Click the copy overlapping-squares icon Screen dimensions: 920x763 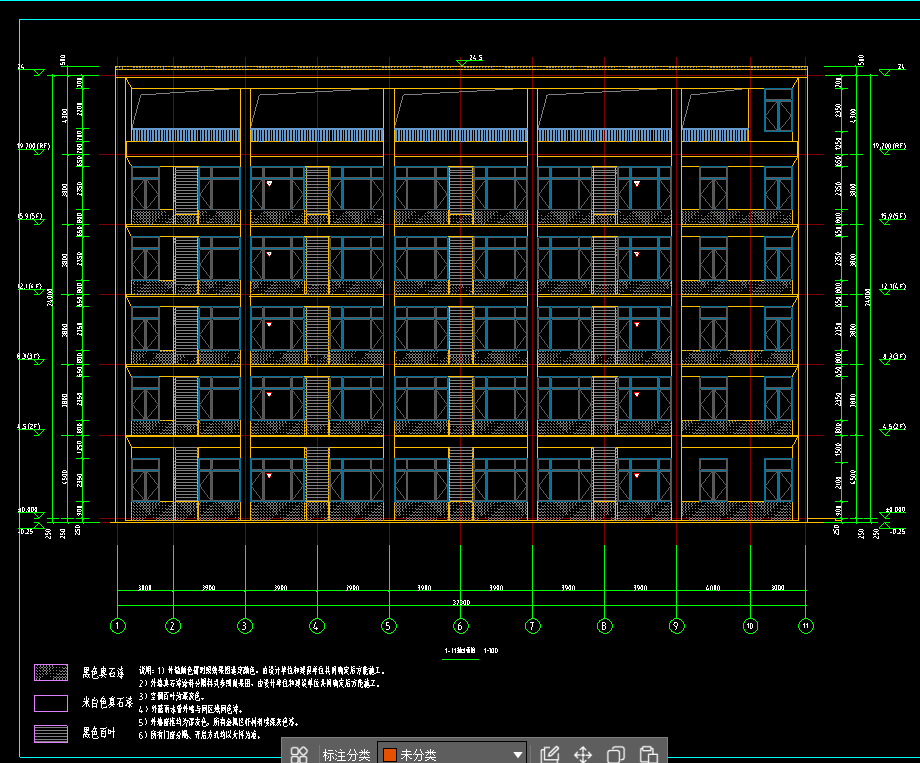(x=616, y=755)
